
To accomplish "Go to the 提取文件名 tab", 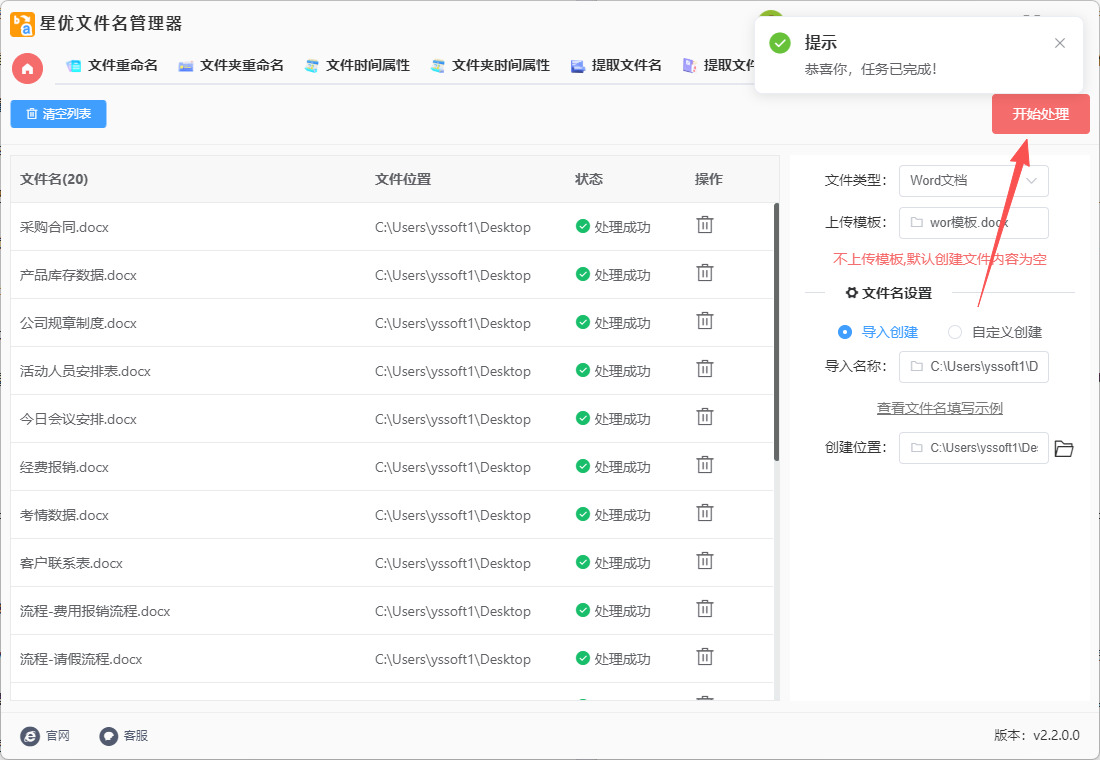I will coord(616,65).
